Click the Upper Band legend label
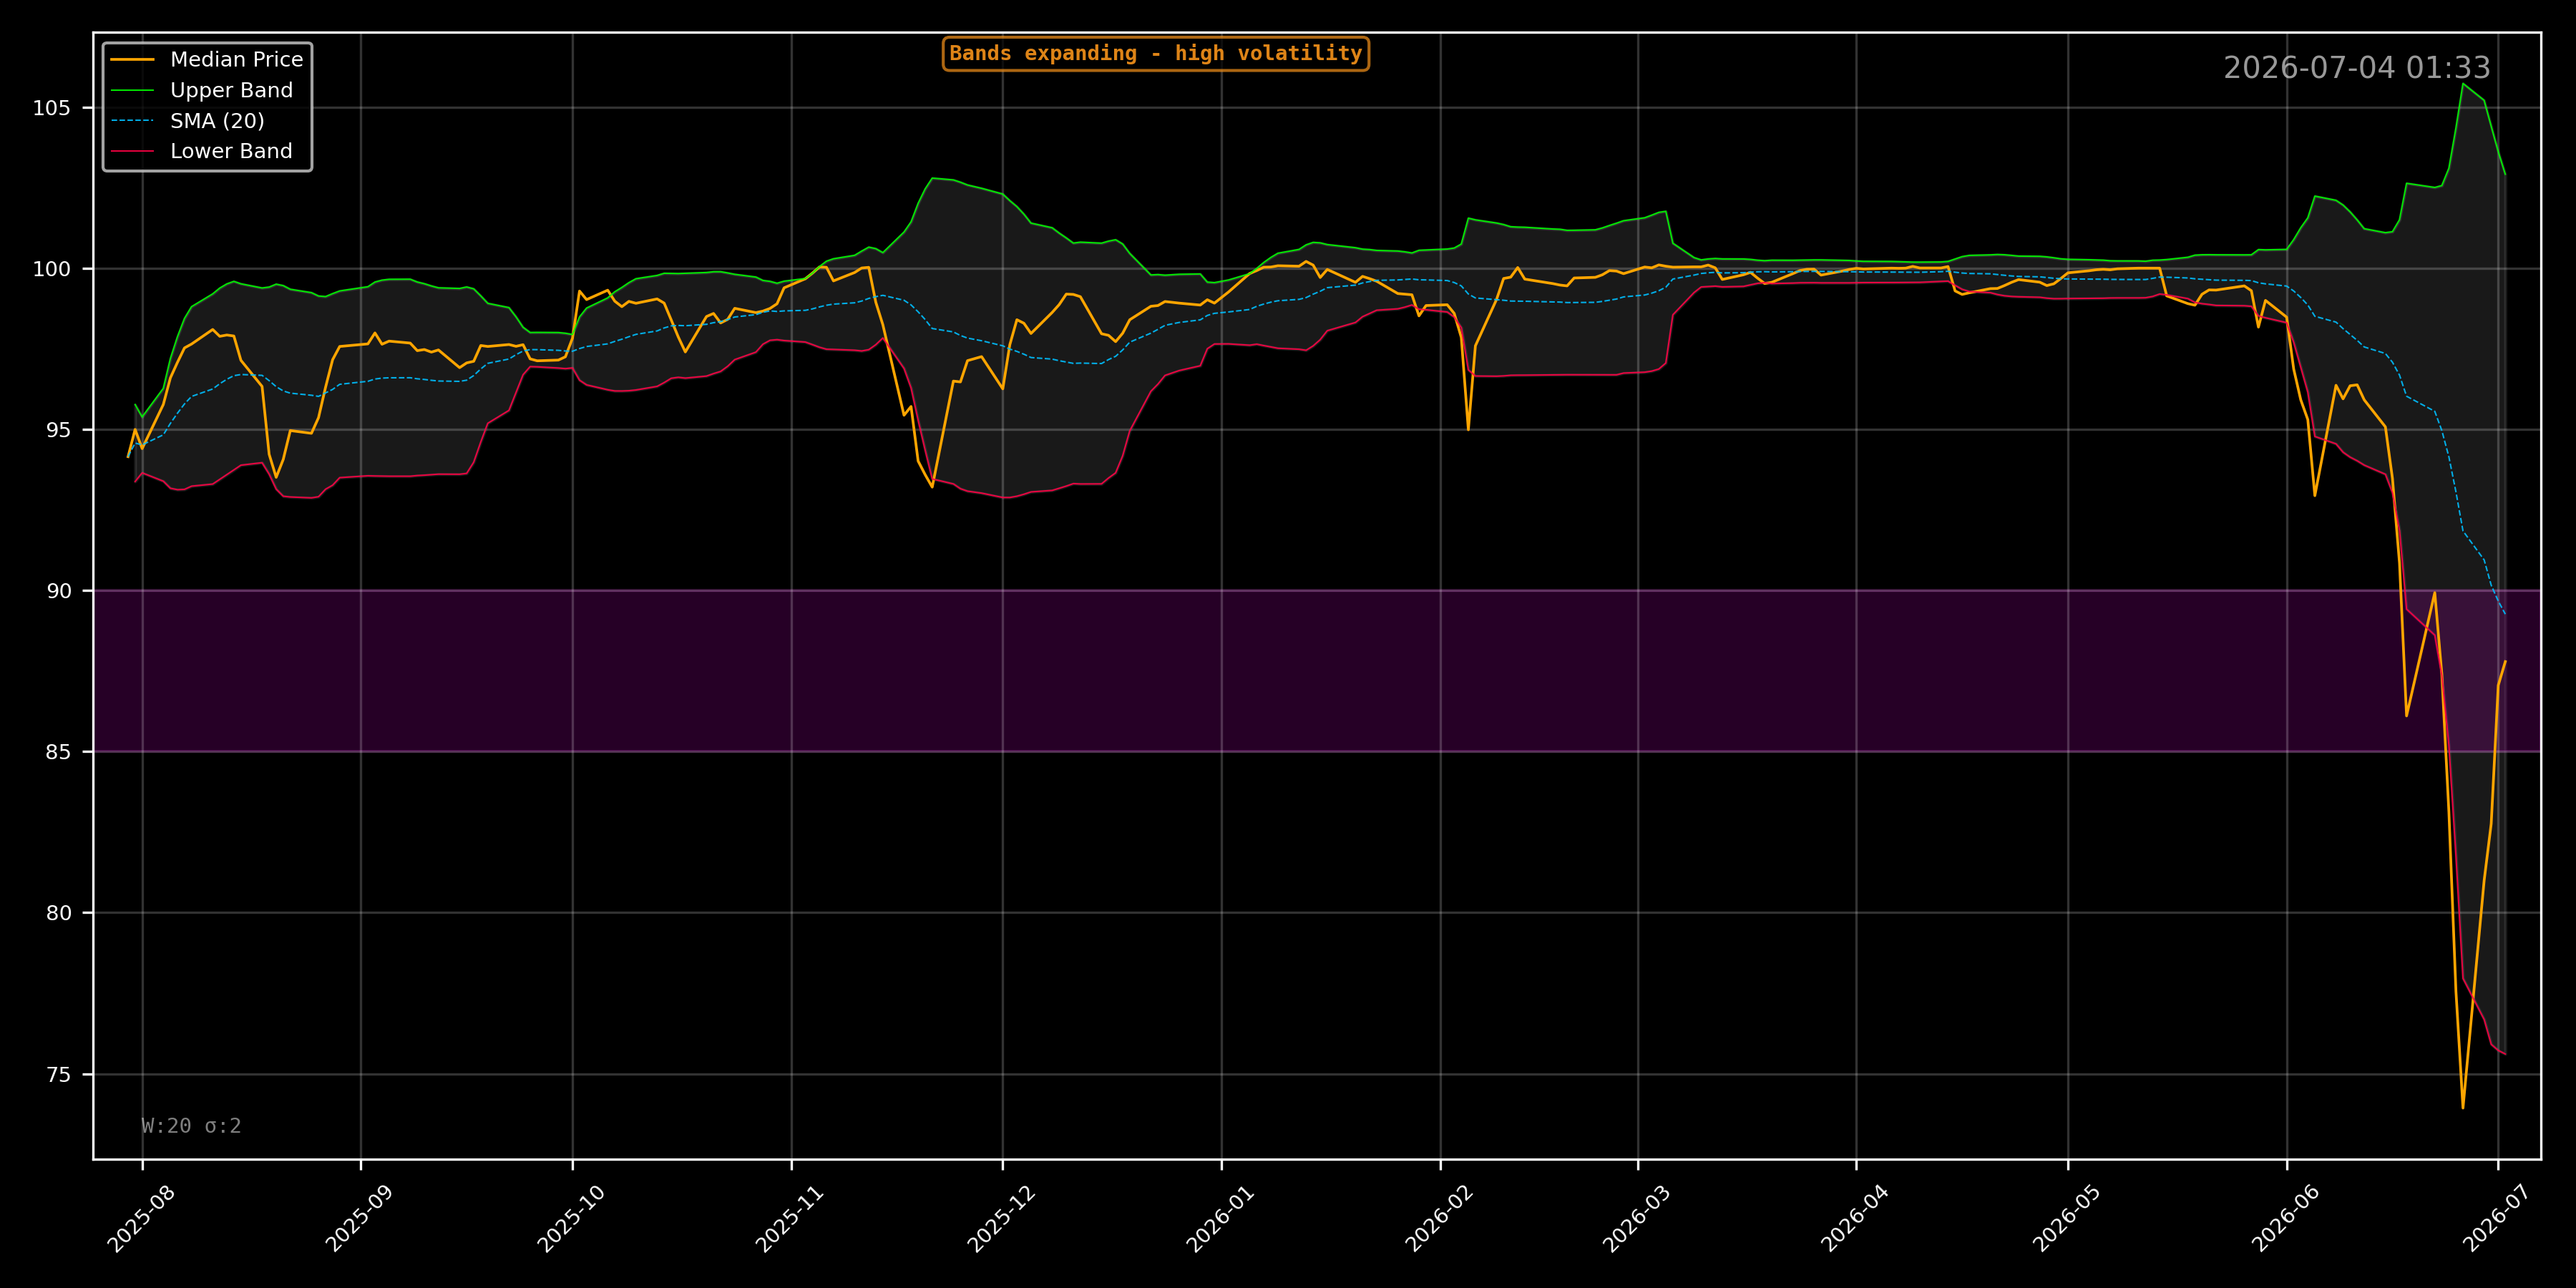 [x=231, y=90]
